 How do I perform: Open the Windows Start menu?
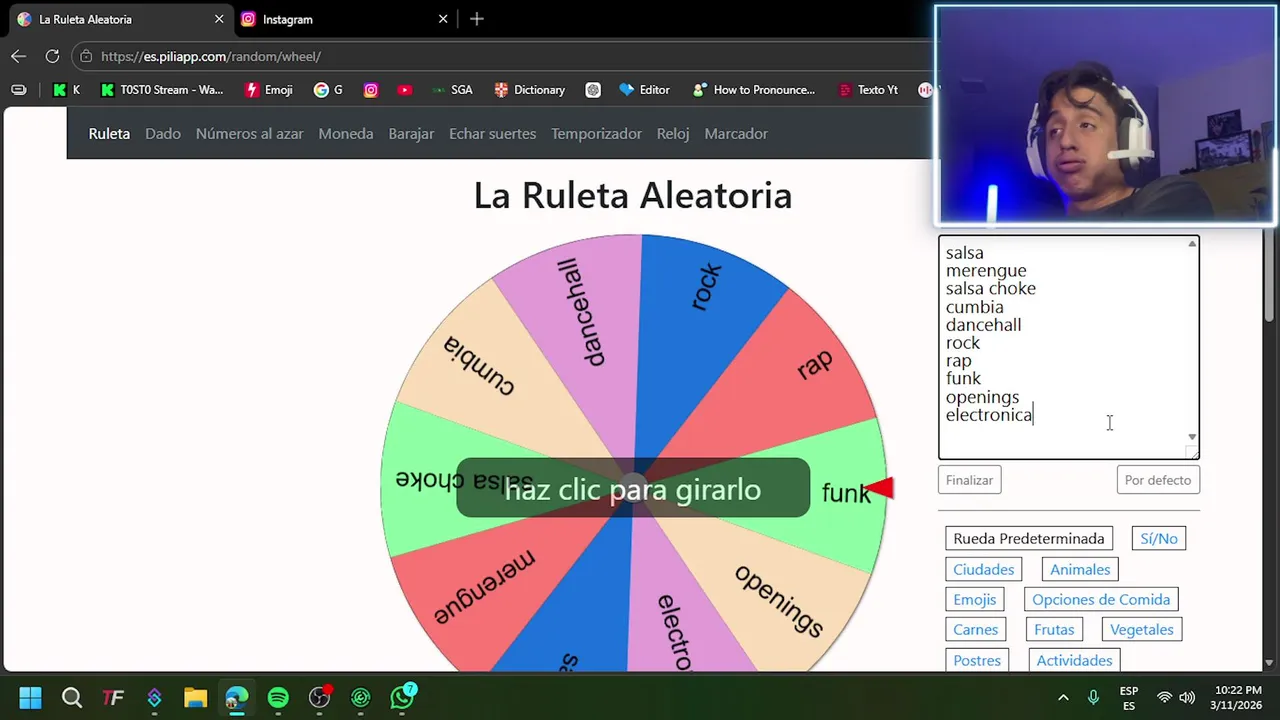click(x=30, y=697)
